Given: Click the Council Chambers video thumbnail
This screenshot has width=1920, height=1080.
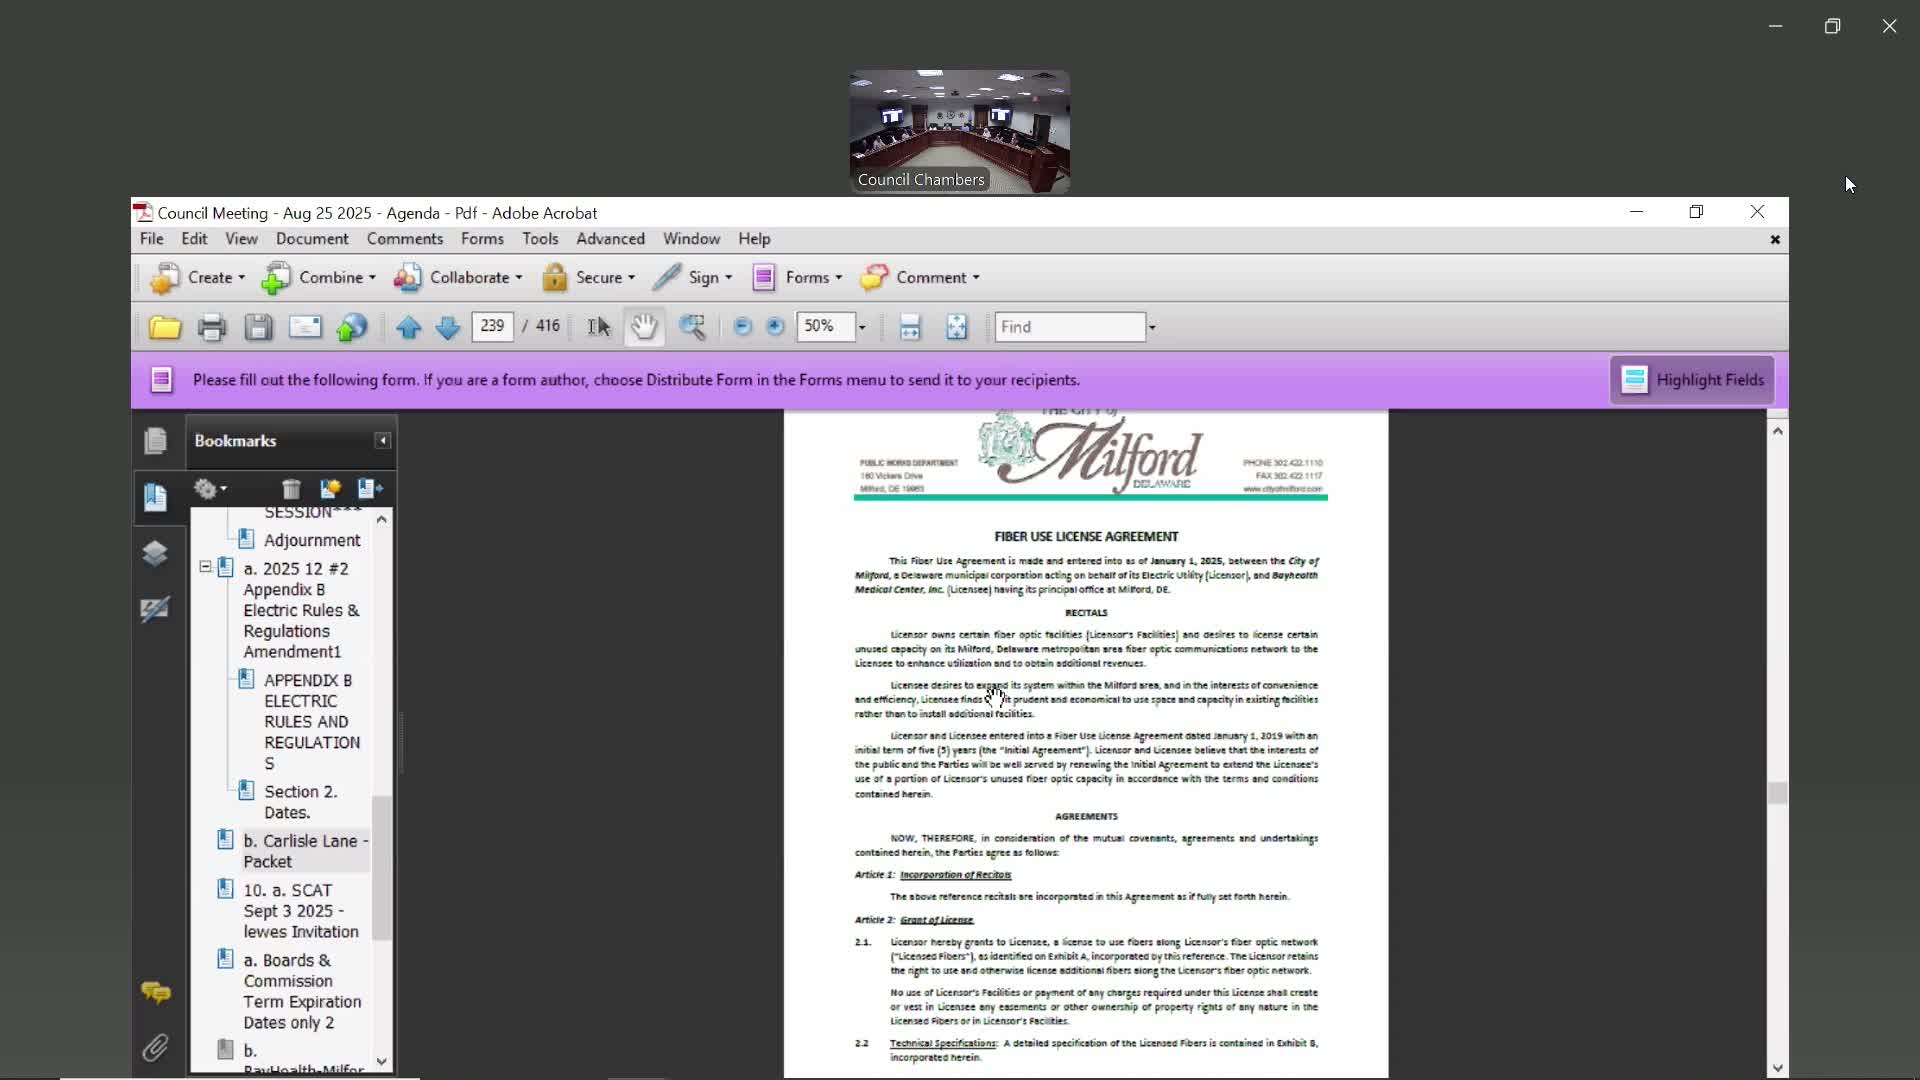Looking at the screenshot, I should pyautogui.click(x=959, y=131).
